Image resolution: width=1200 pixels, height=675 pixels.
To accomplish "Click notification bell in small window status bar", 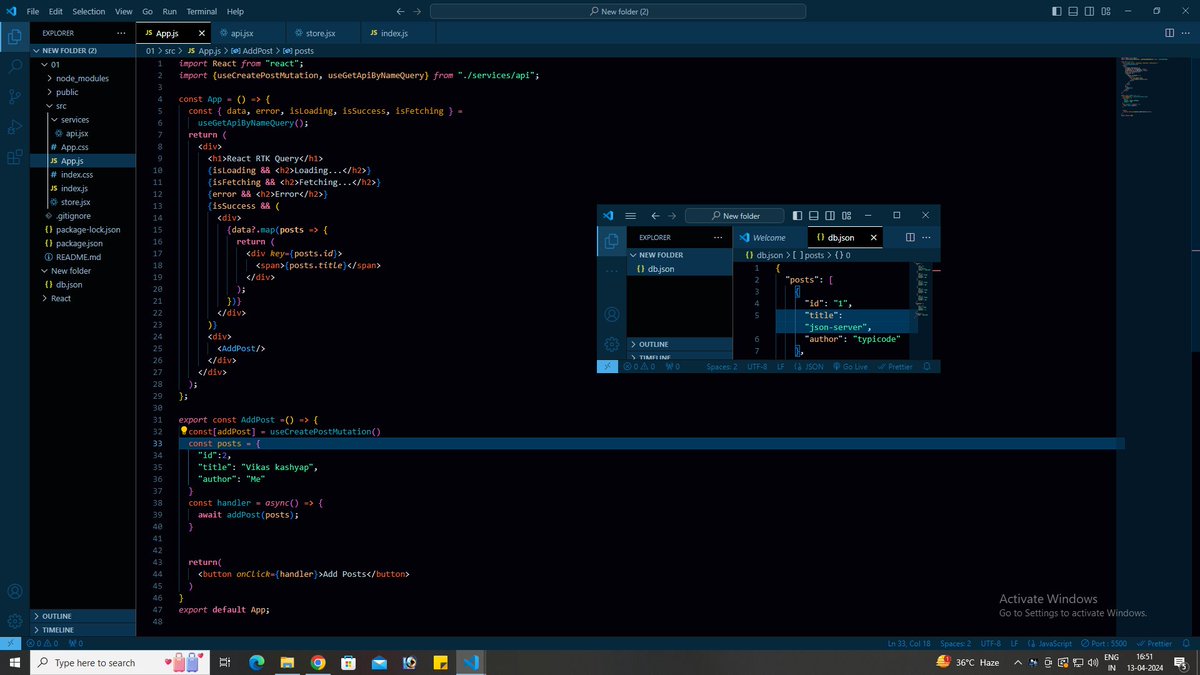I will pyautogui.click(x=928, y=367).
